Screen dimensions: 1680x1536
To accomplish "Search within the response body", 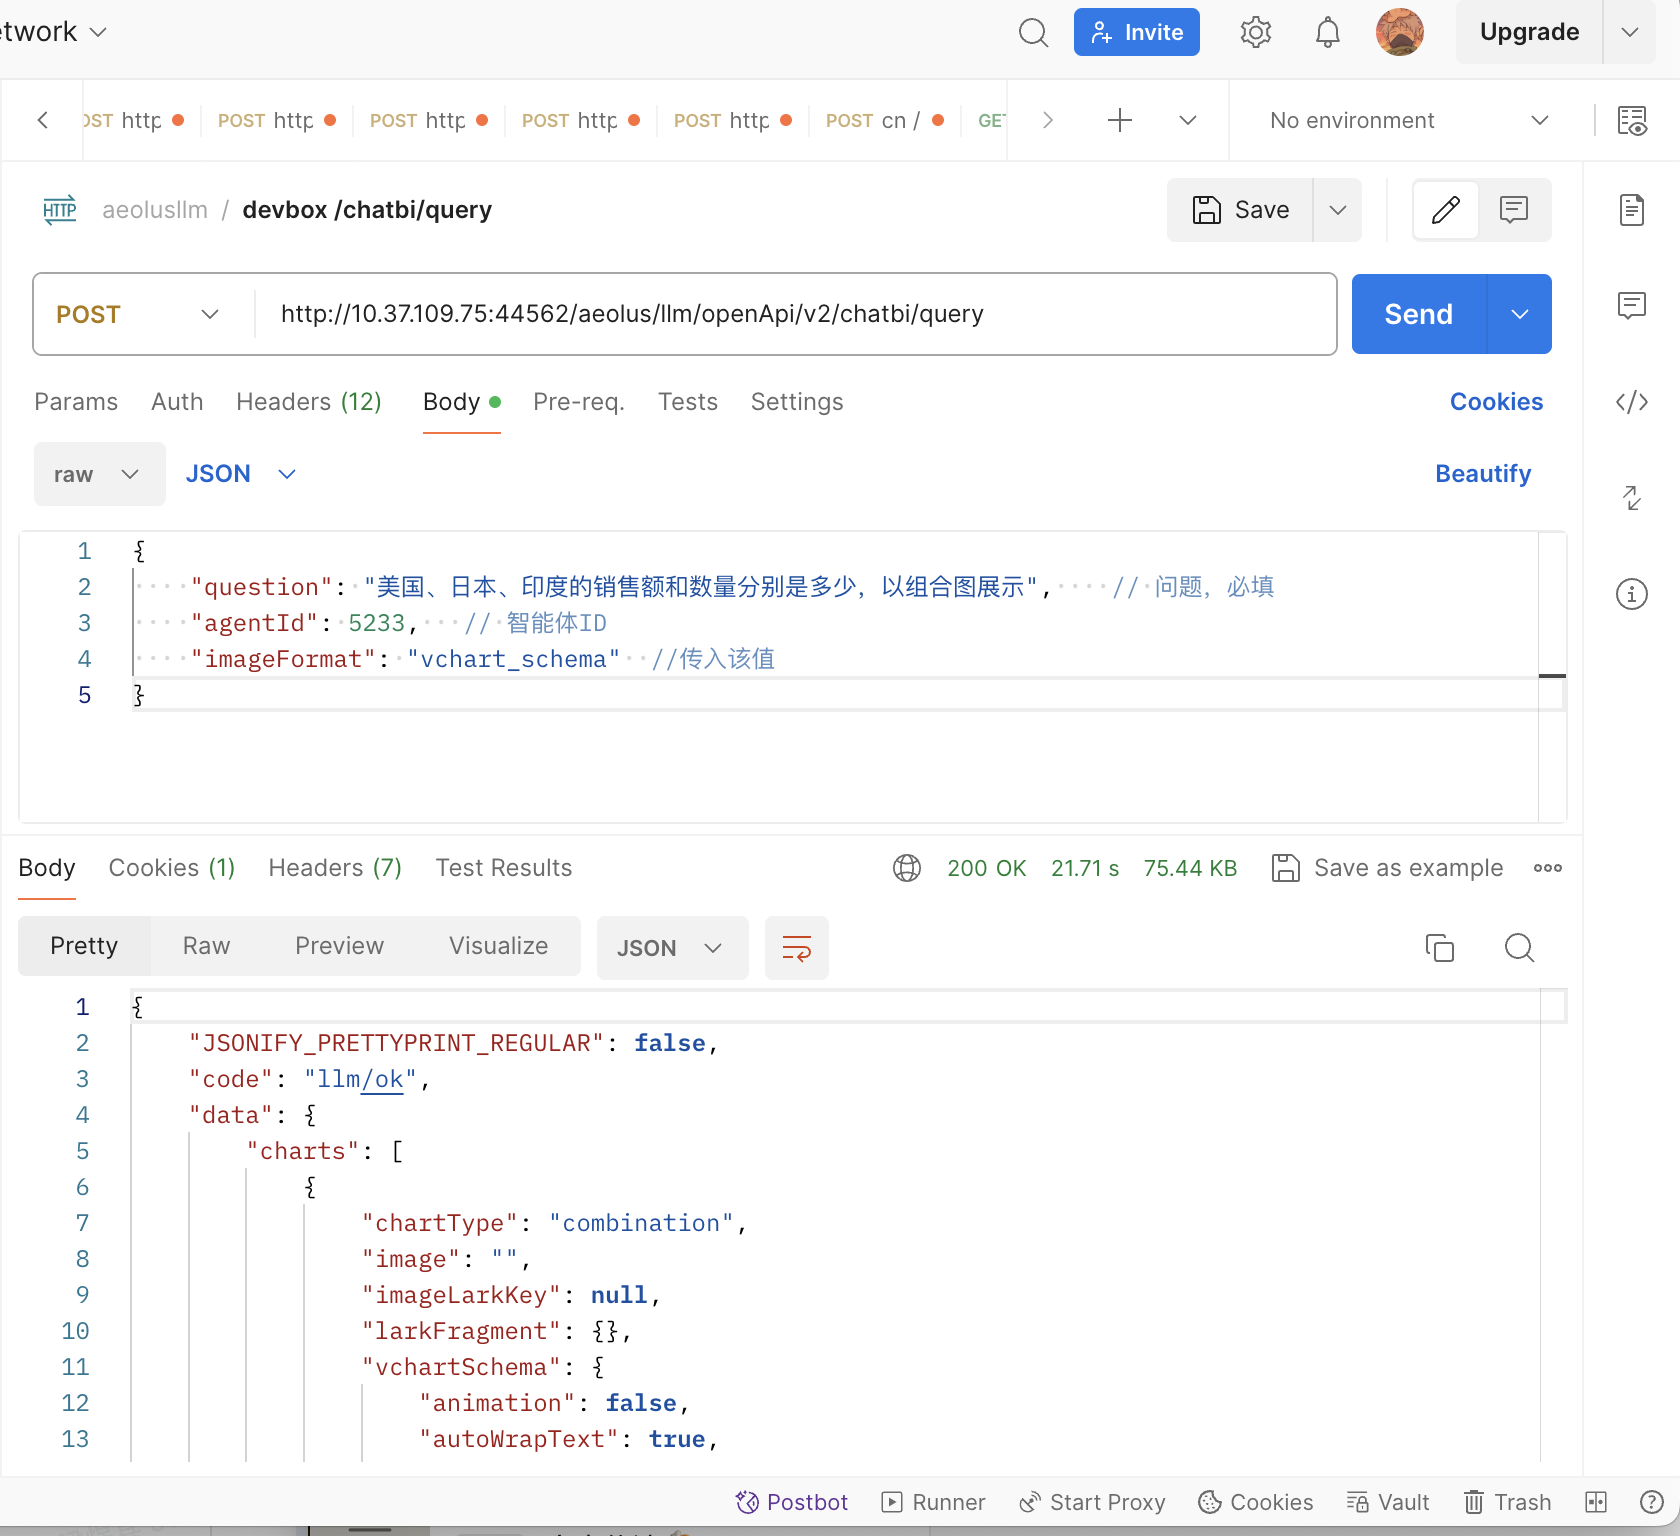I will pyautogui.click(x=1519, y=947).
